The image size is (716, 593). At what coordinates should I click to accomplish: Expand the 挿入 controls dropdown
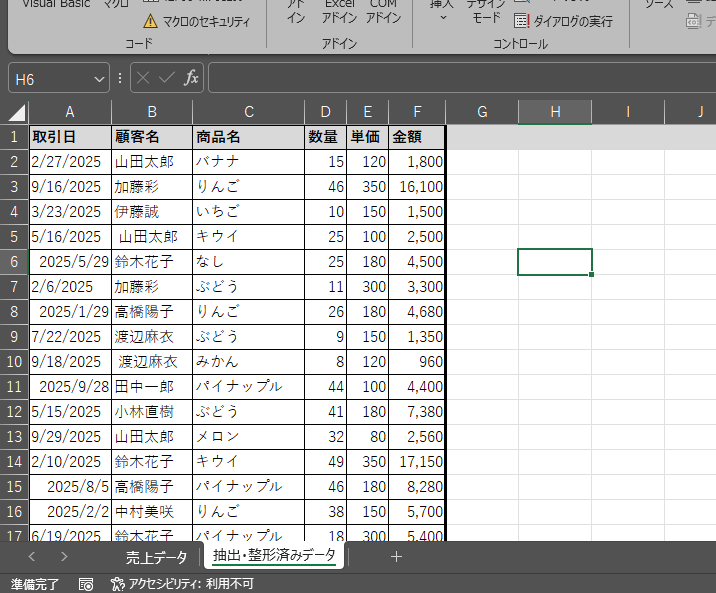point(441,17)
